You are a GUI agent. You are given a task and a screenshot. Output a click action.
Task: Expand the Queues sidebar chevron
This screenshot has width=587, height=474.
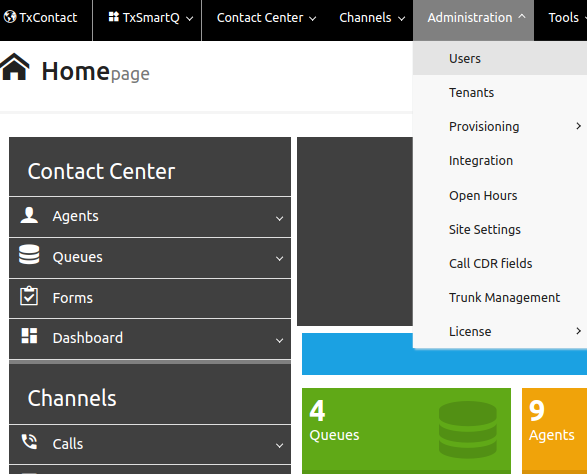pos(279,258)
